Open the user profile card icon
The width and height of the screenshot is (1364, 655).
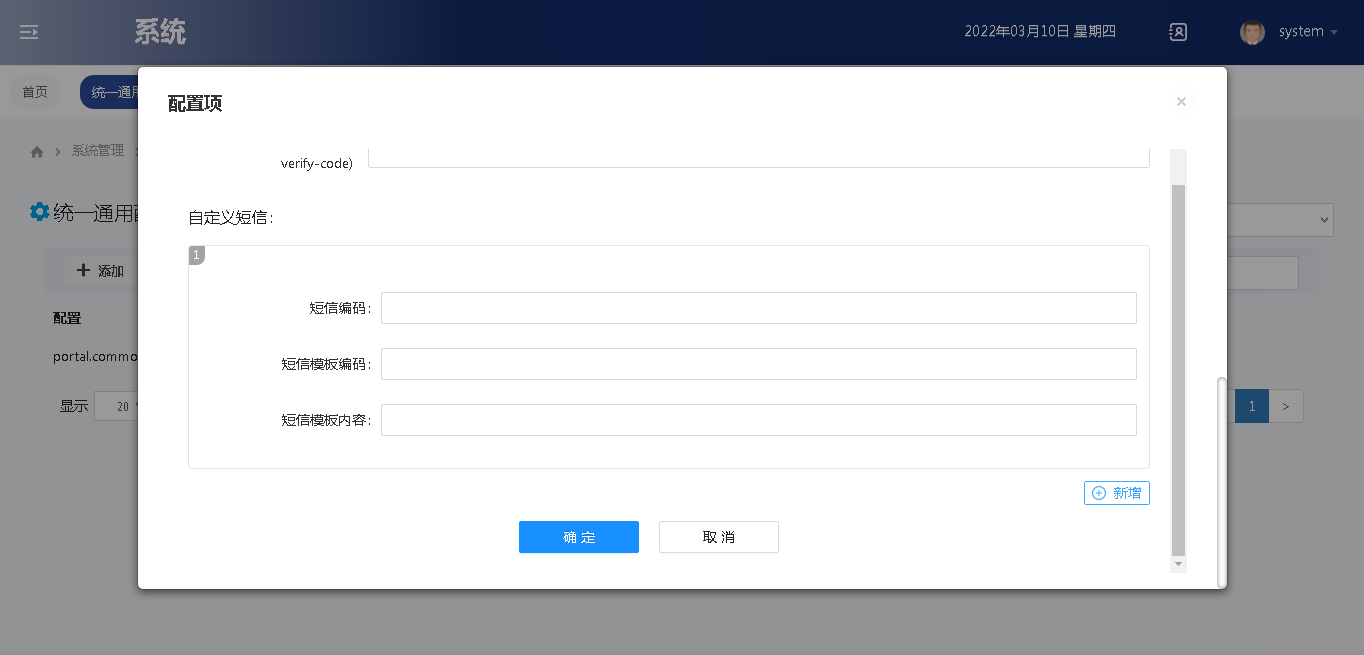1178,32
